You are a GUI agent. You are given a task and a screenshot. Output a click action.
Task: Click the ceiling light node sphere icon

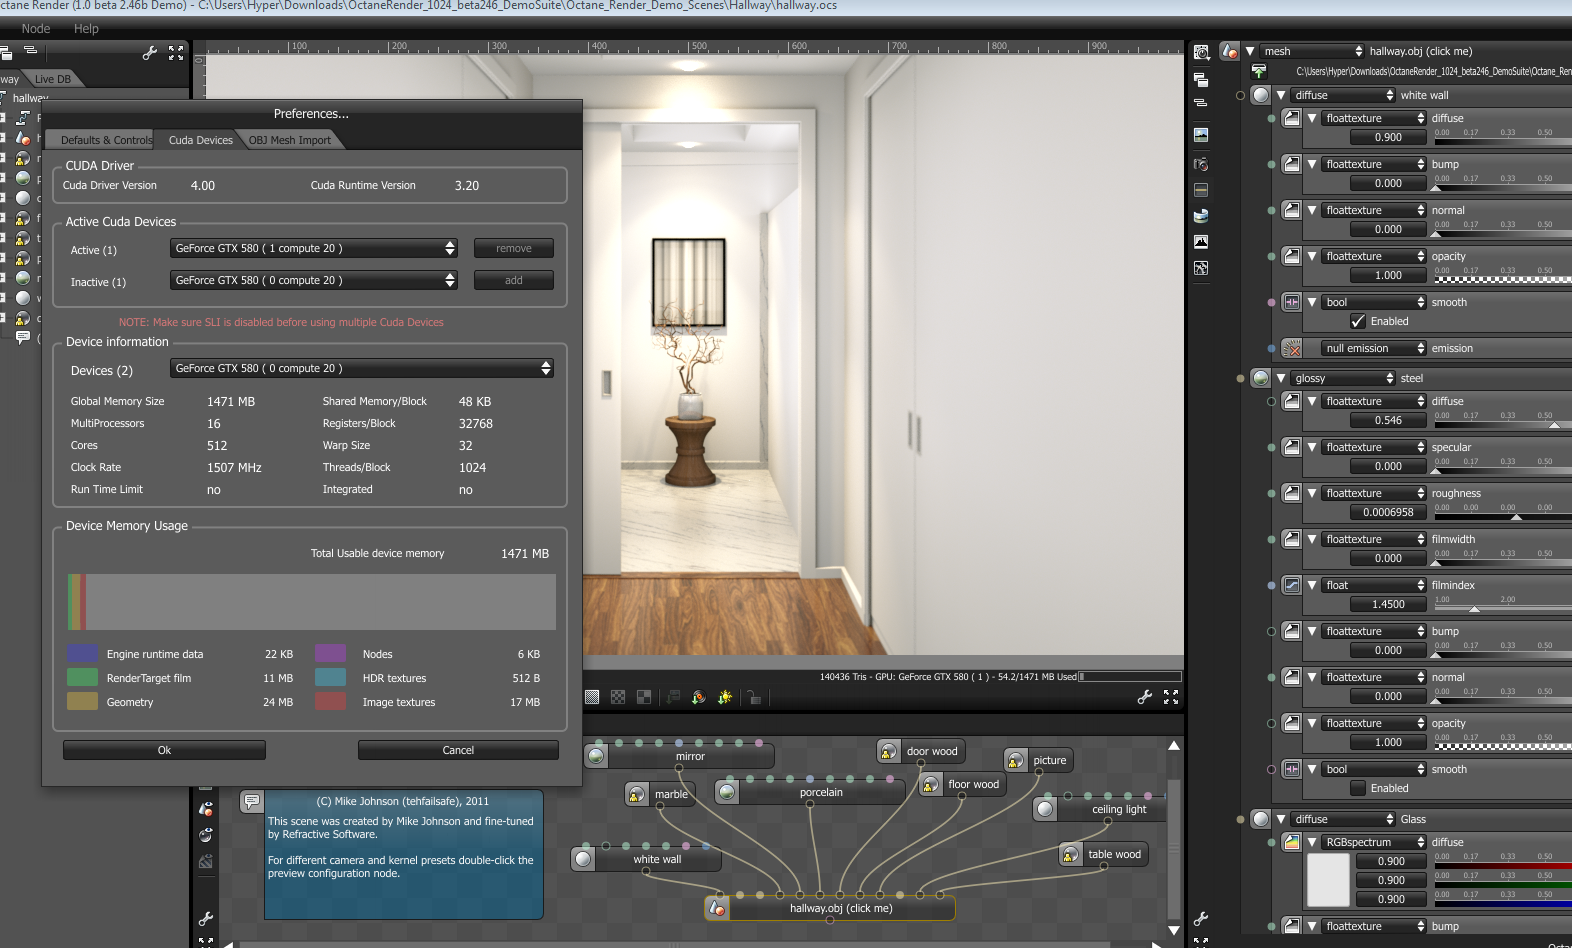(1045, 809)
